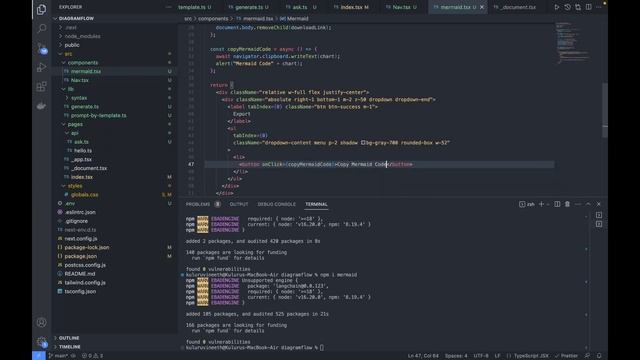This screenshot has height=360, width=640.
Task: Click the feedback icon in status bar
Action: (587, 356)
